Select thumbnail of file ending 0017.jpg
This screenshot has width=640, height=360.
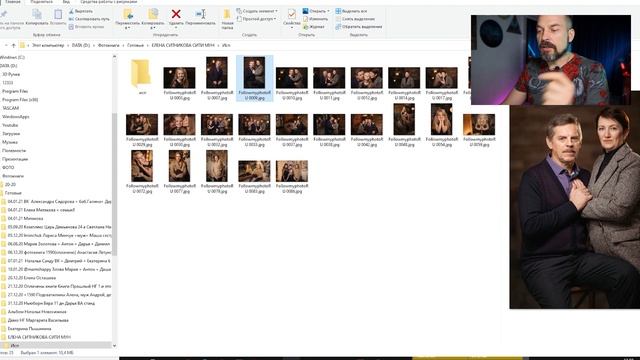click(x=441, y=78)
